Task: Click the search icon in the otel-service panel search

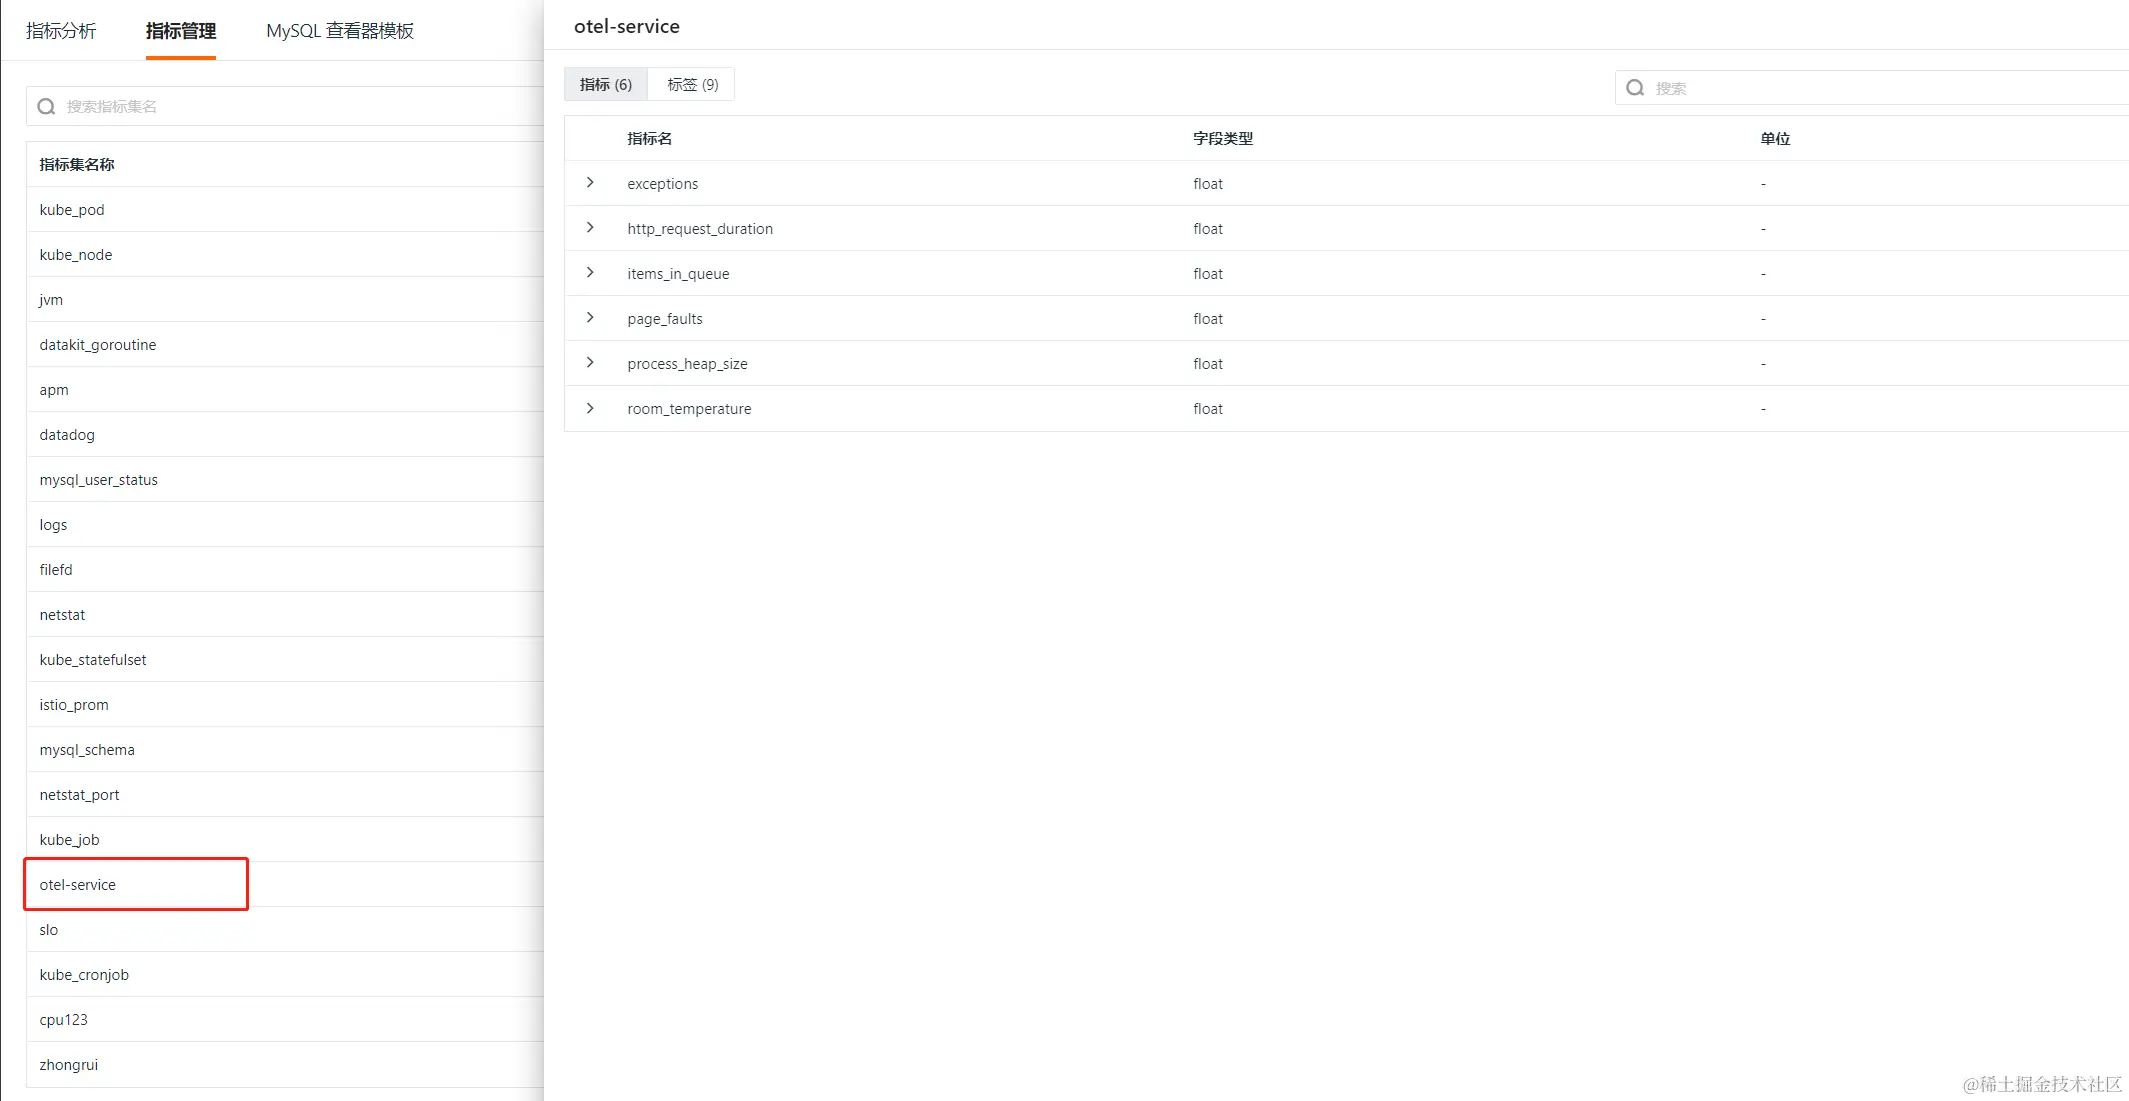Action: tap(1635, 88)
